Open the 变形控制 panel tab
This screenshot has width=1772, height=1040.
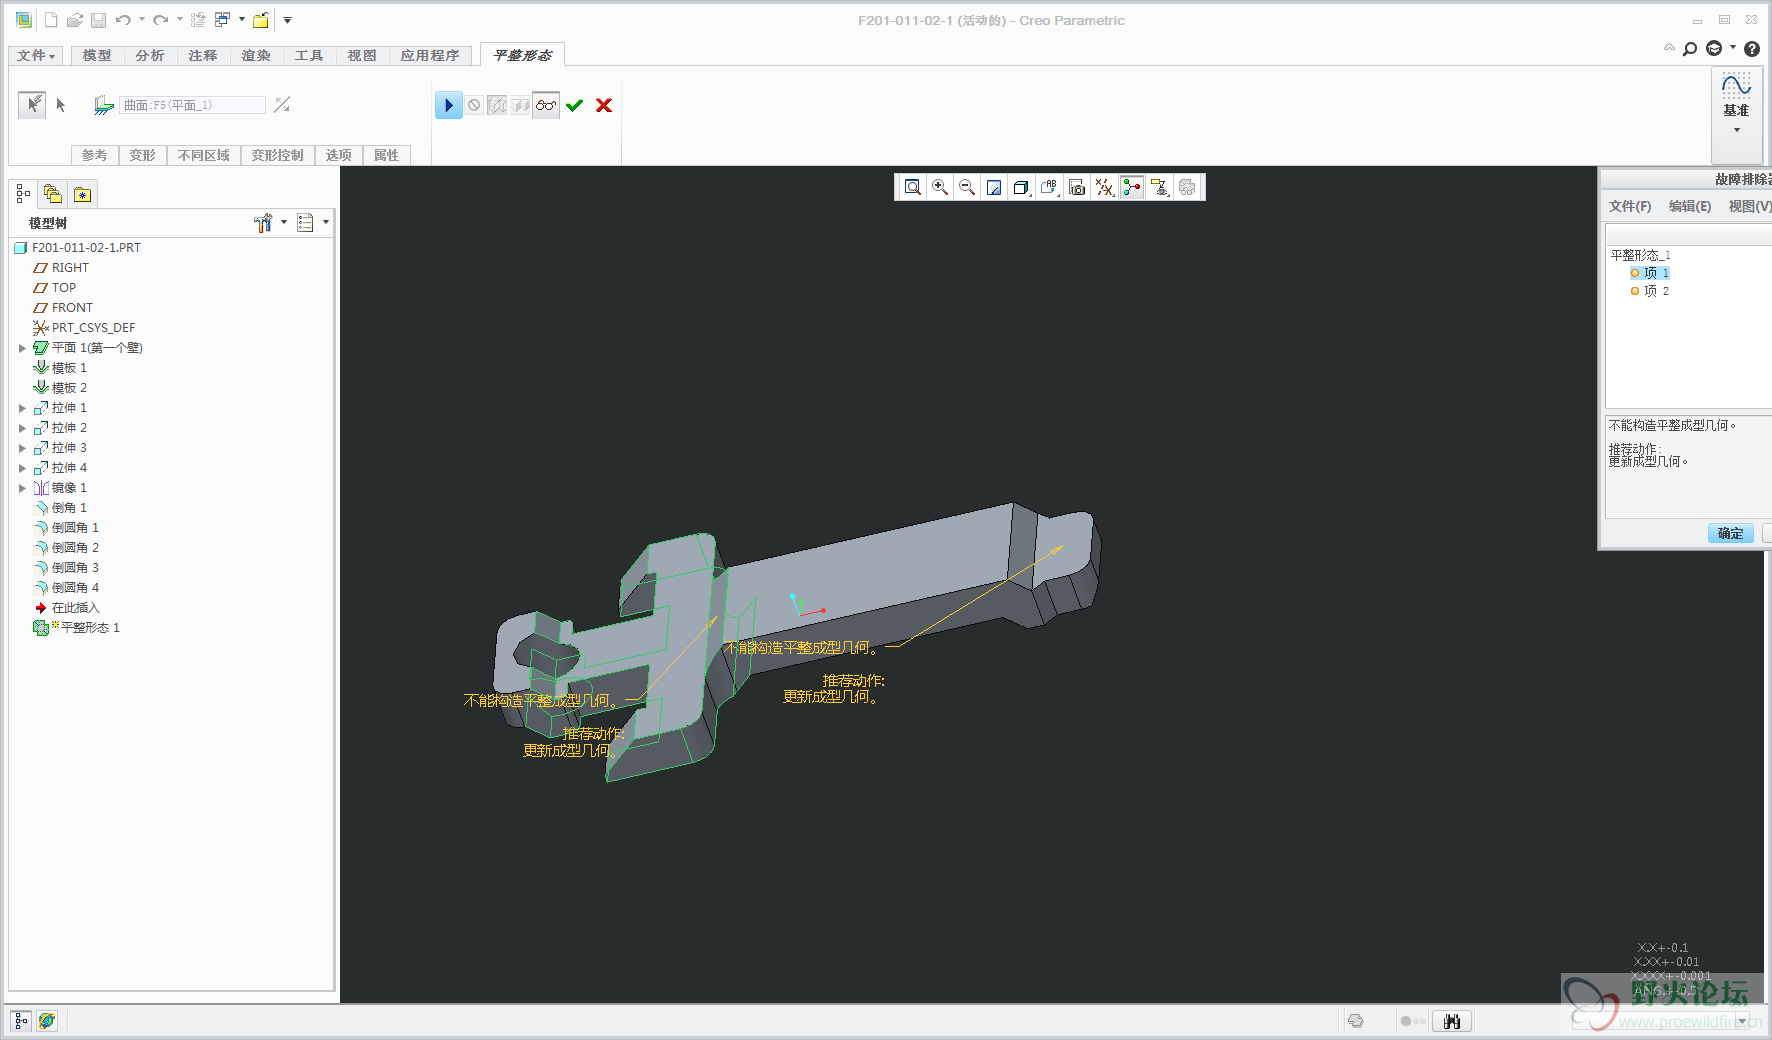pos(277,155)
